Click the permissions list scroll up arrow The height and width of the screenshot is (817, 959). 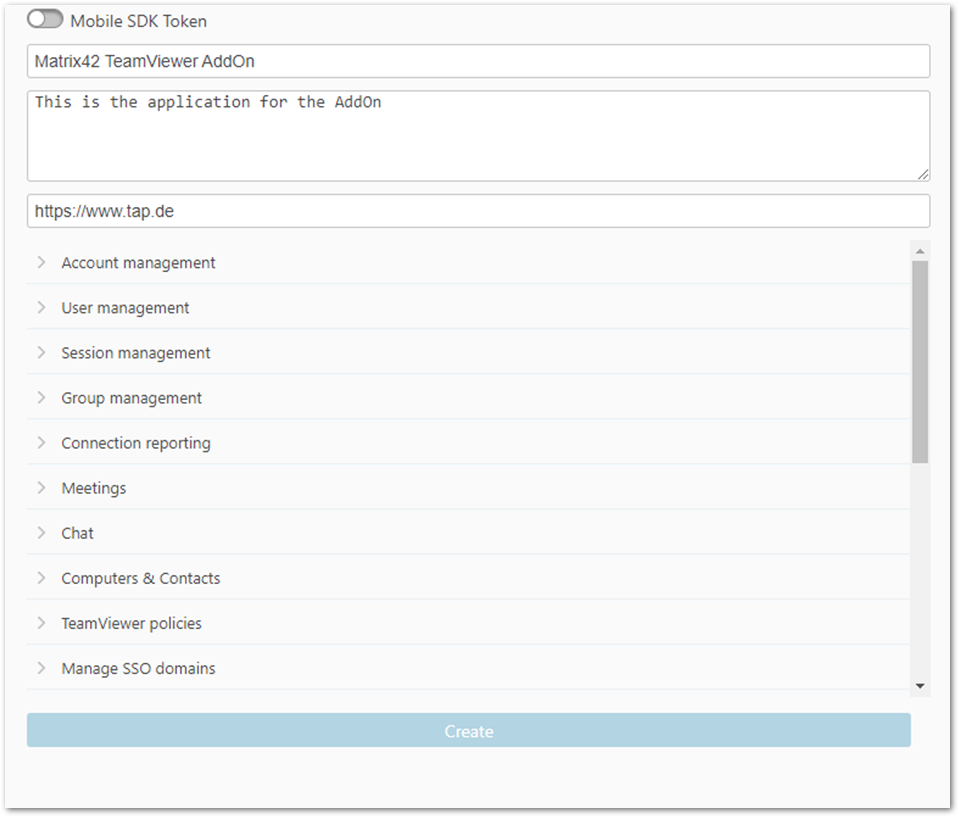[x=920, y=251]
